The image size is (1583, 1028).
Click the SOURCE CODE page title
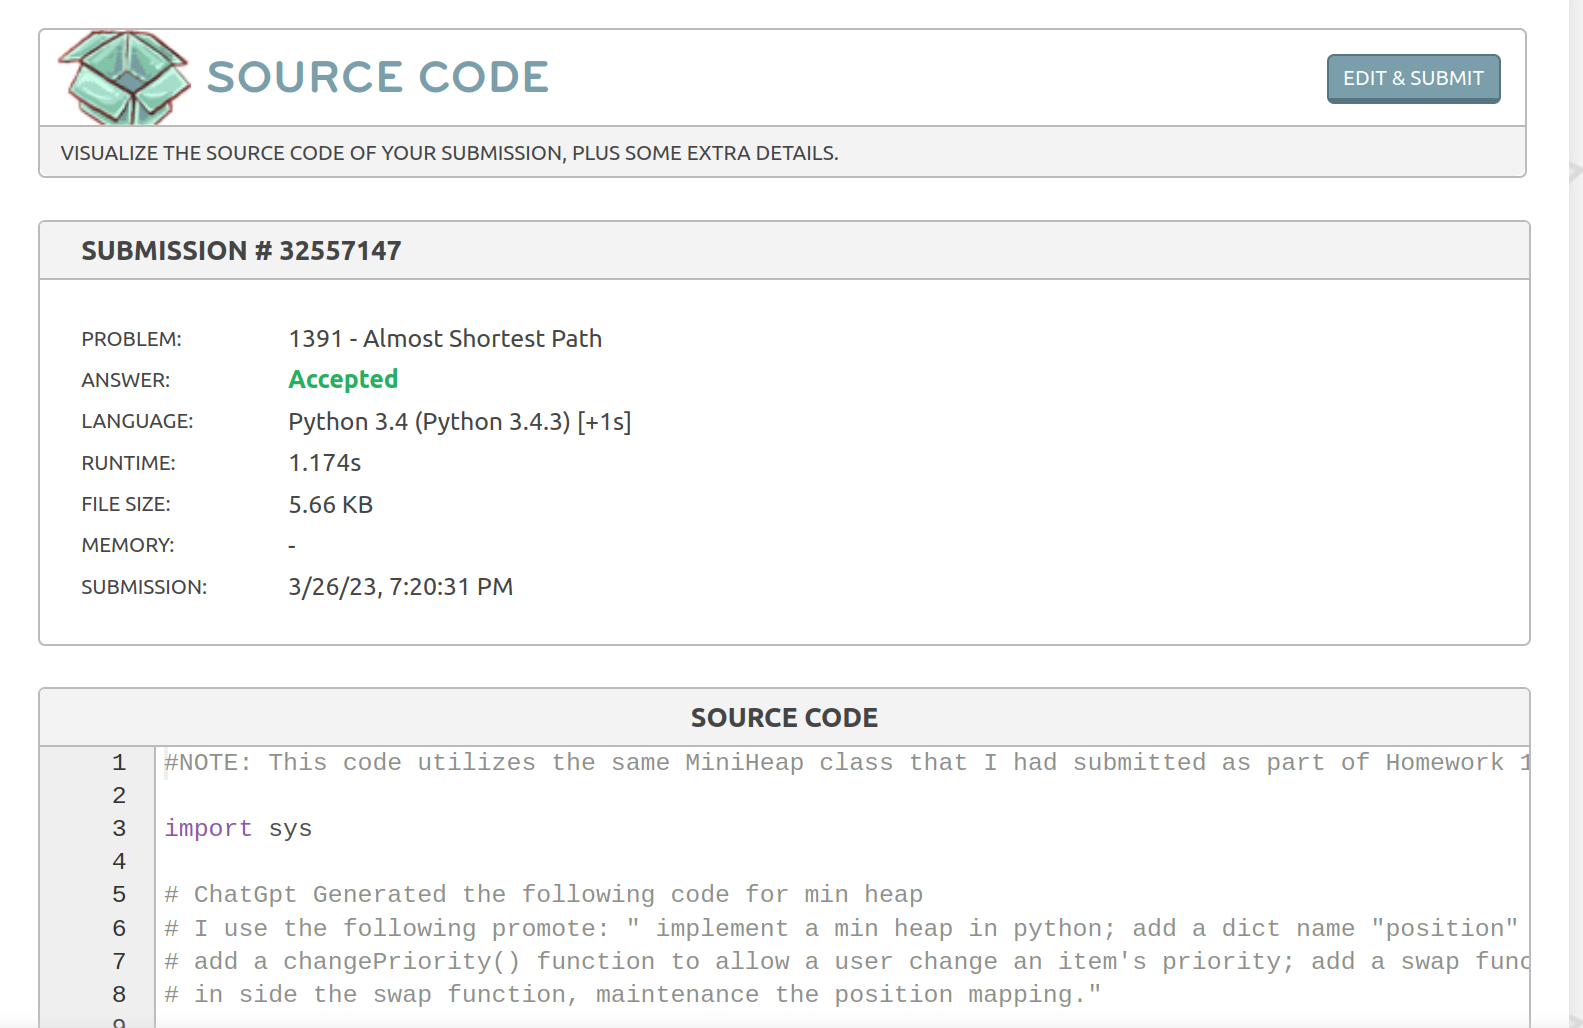pos(378,78)
